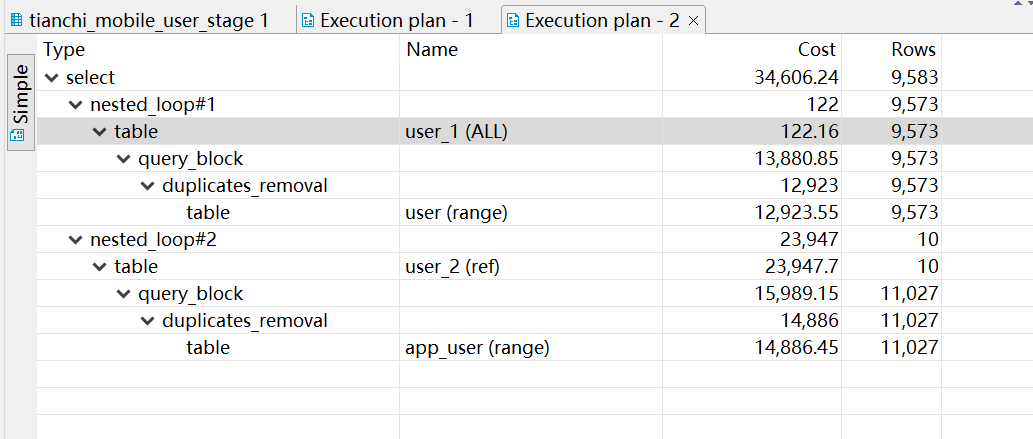Click the name cell 'user_2 (ref)'

pos(453,267)
